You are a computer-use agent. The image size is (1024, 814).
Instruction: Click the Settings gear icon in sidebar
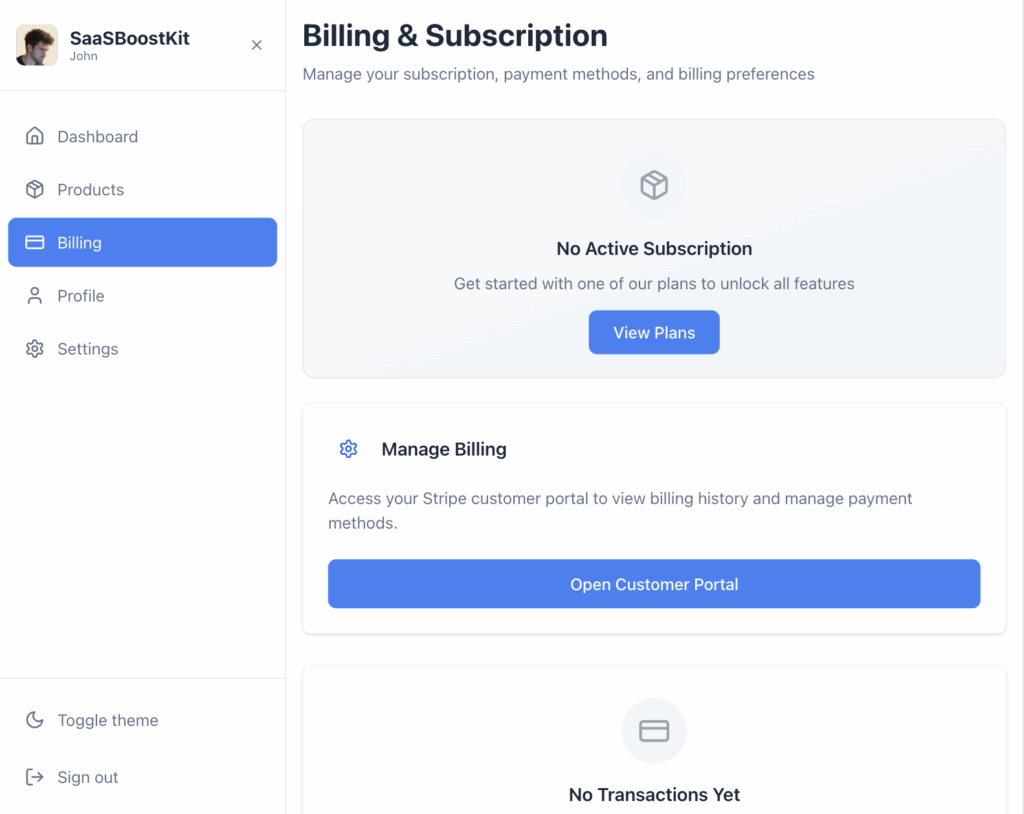pyautogui.click(x=35, y=349)
